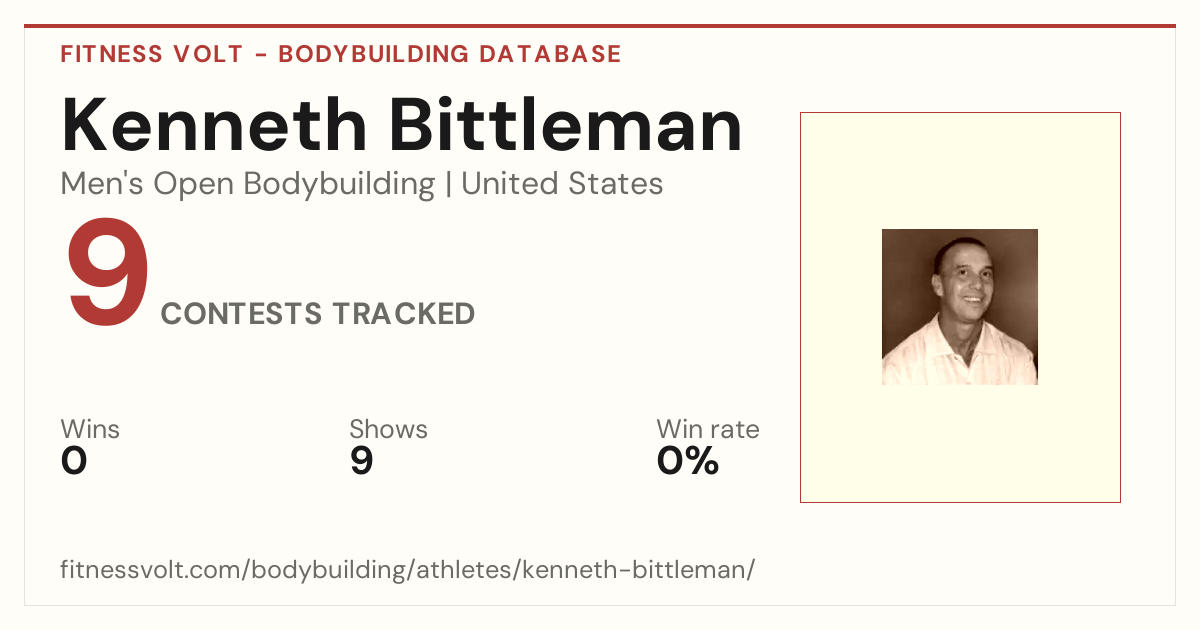Click the Shows value of 9
The image size is (1200, 630).
pyautogui.click(x=361, y=461)
